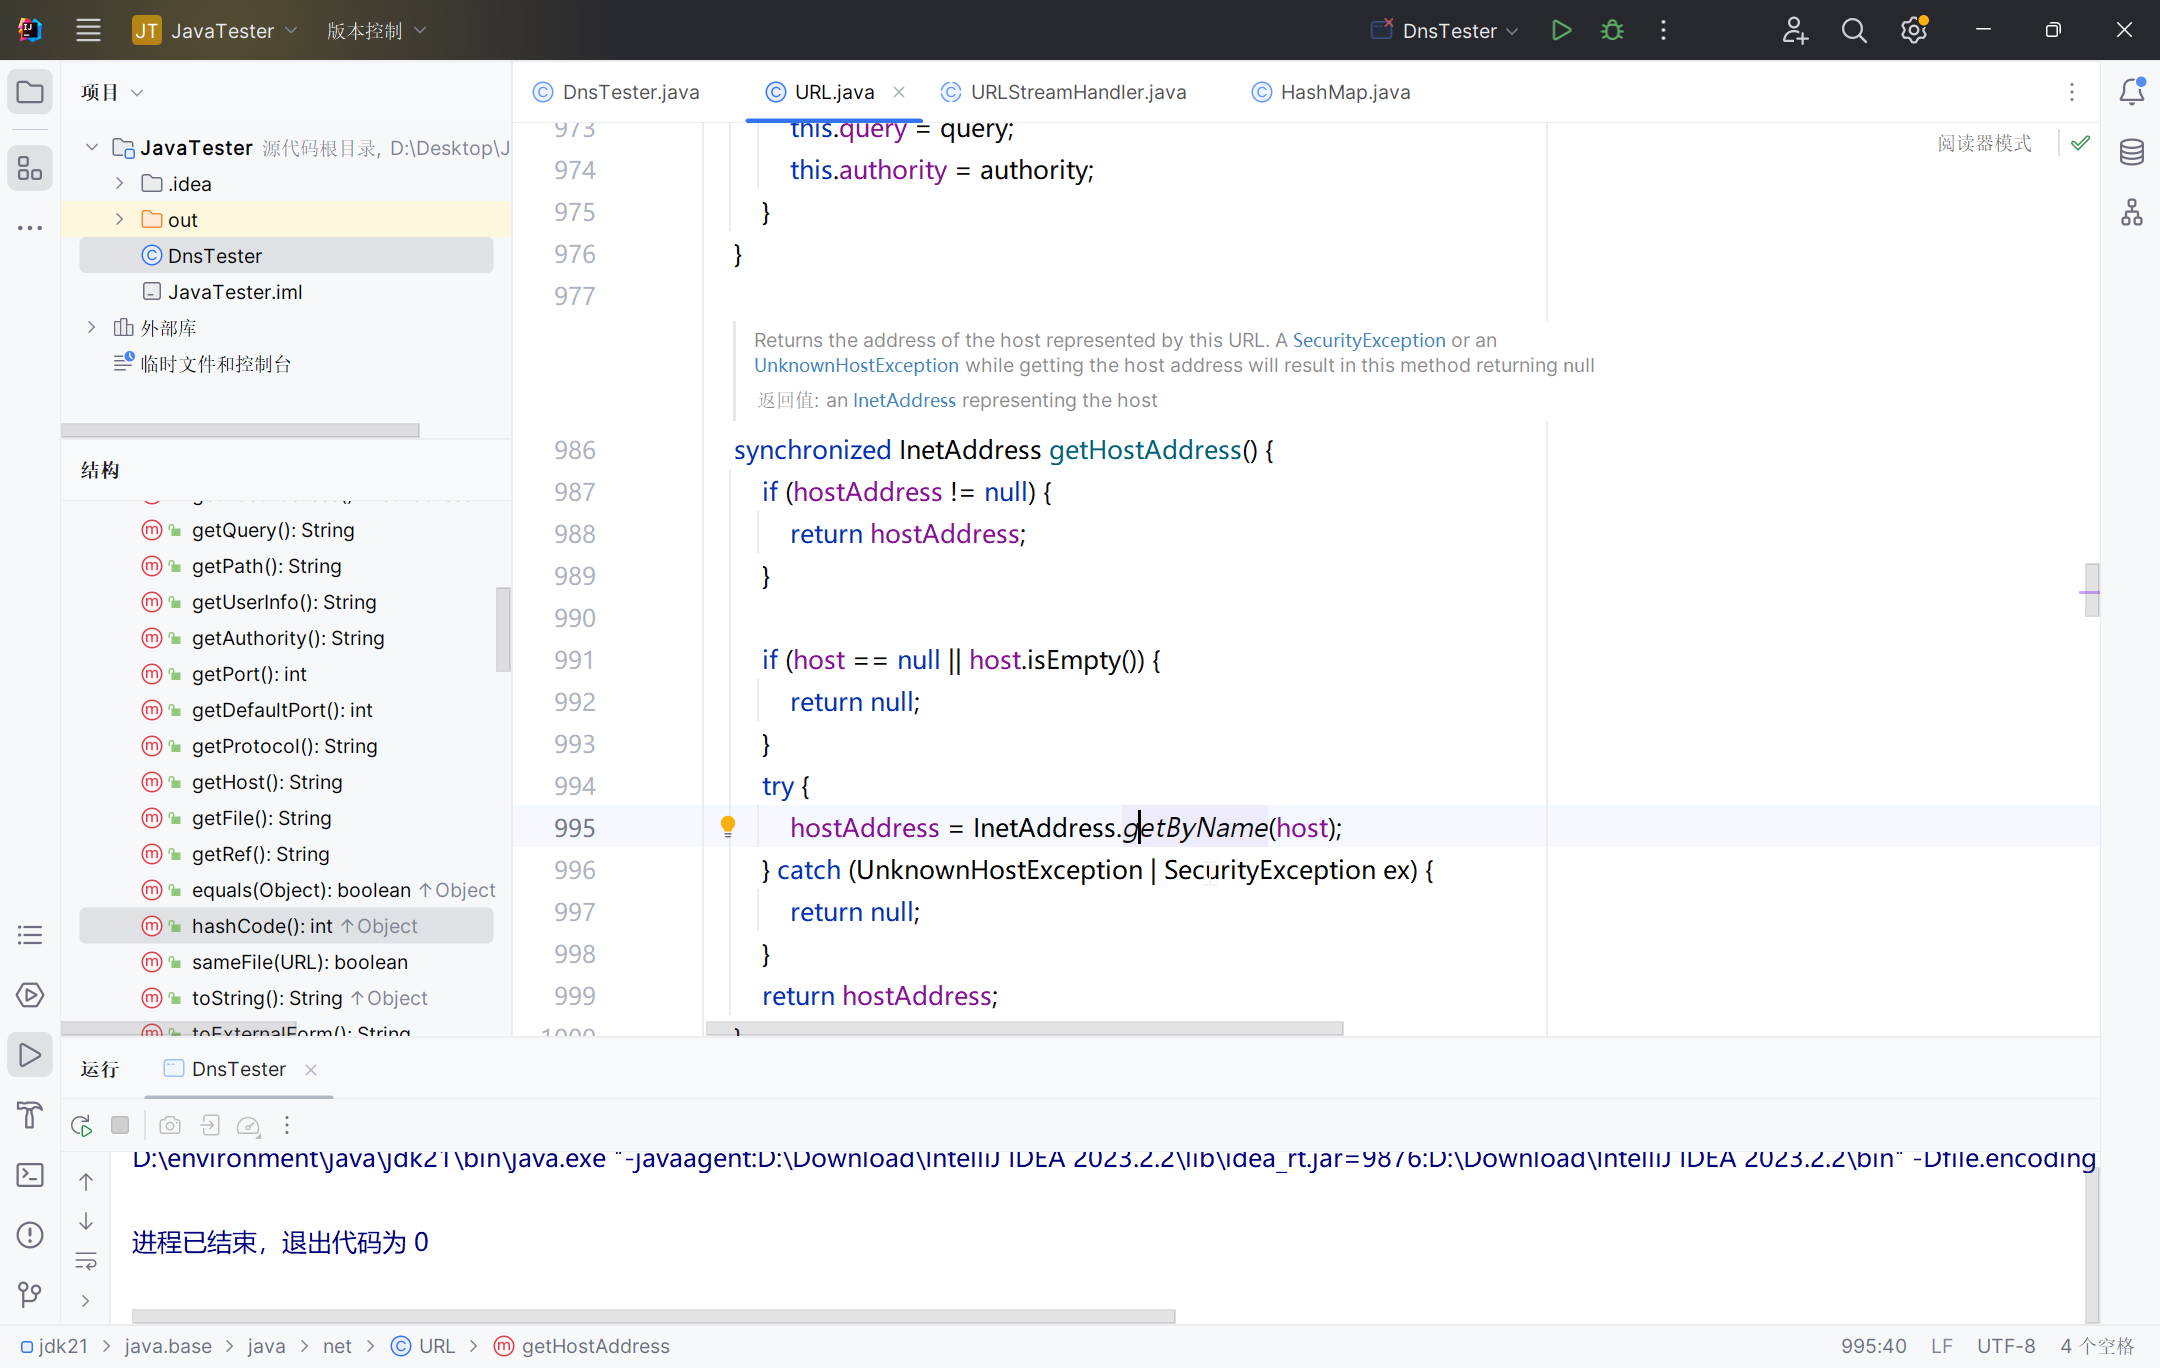
Task: Expand the 外部库 external libraries node
Action: 92,327
